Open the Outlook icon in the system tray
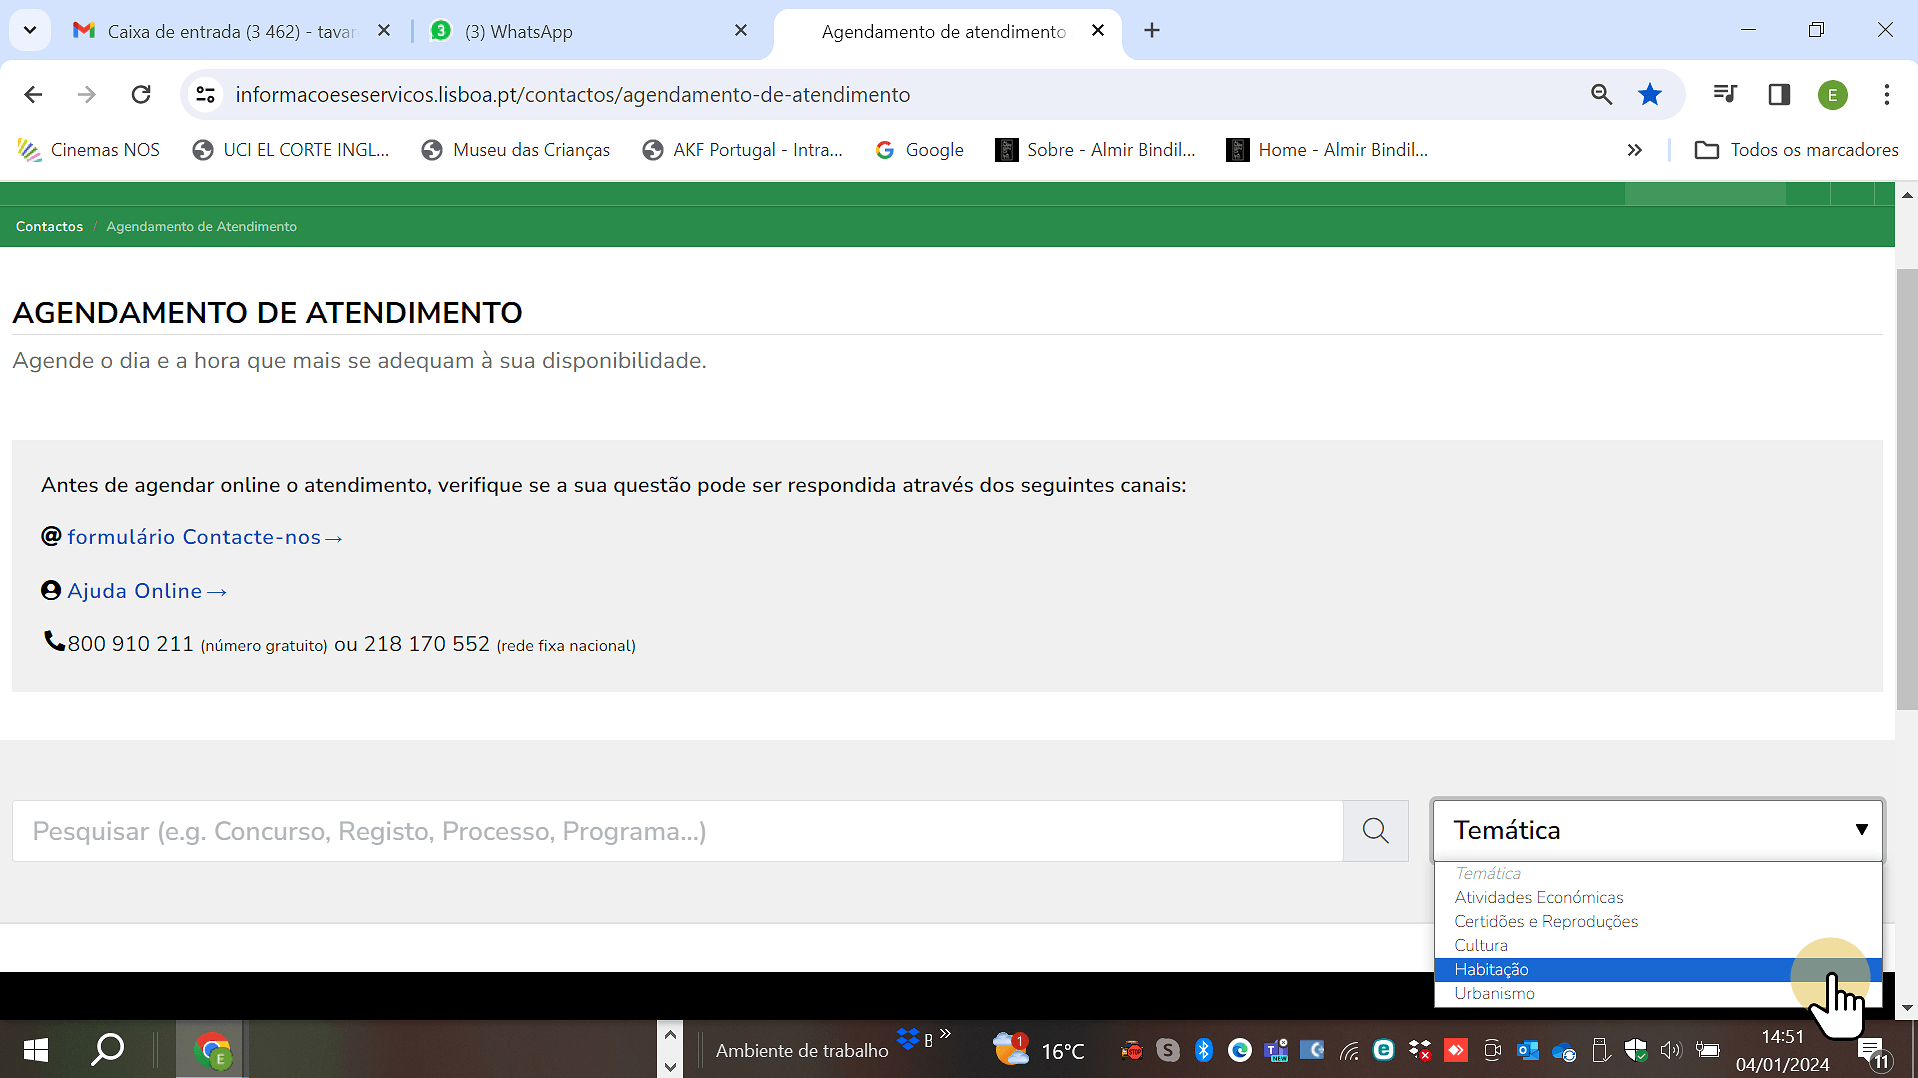The width and height of the screenshot is (1918, 1078). (1527, 1050)
